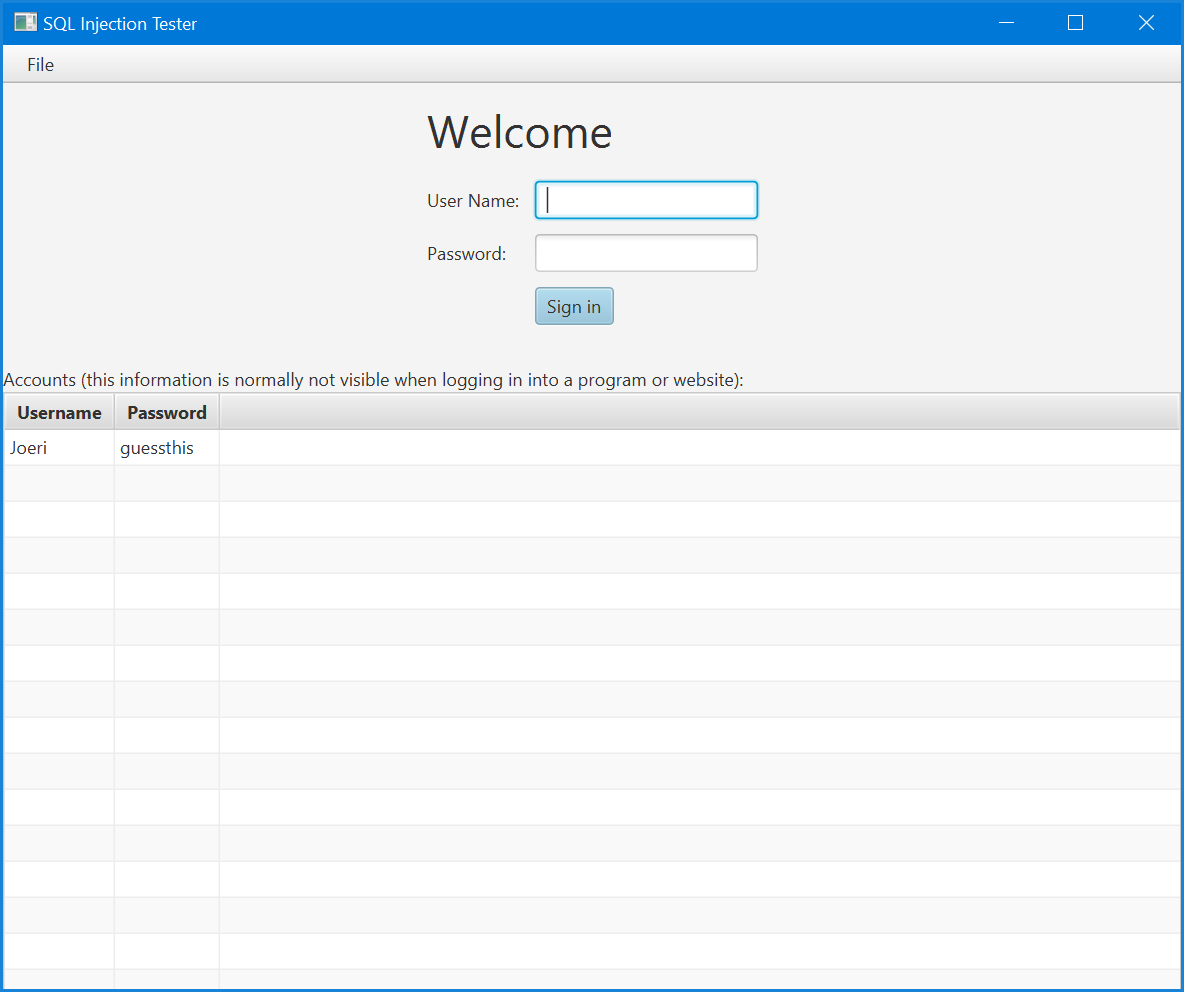Maximize the SQL Injection Tester window

pyautogui.click(x=1075, y=23)
